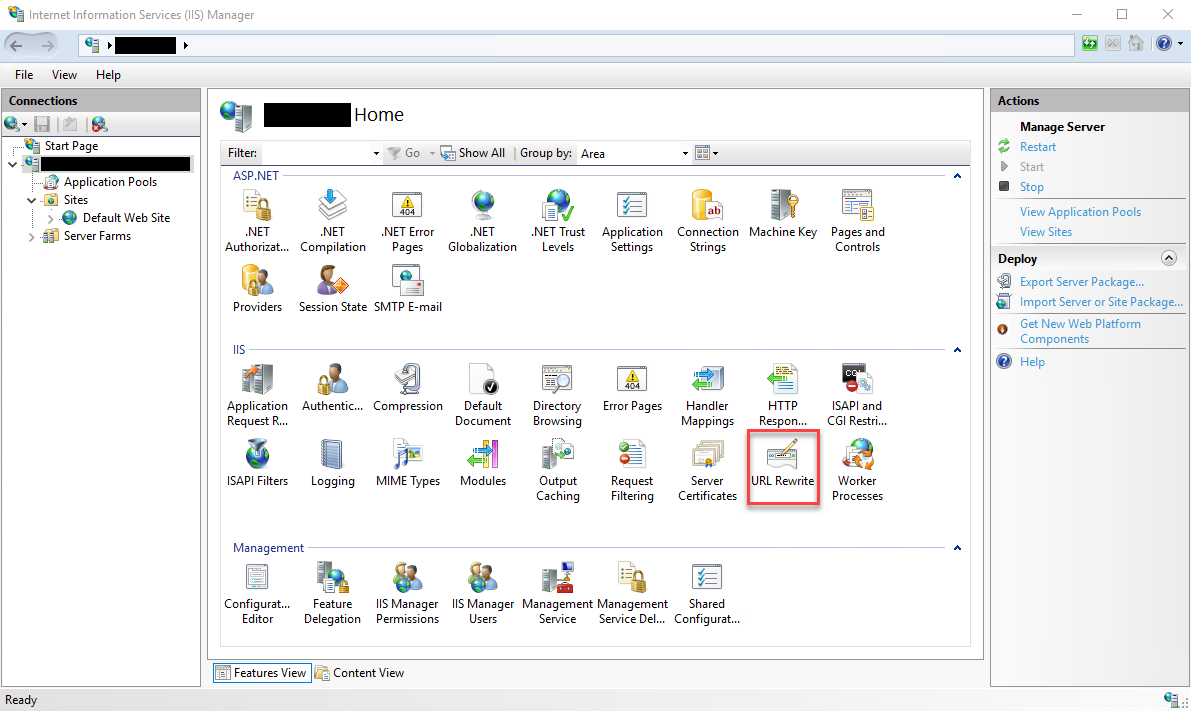Collapse the IIS group
The width and height of the screenshot is (1191, 711).
coord(957,349)
